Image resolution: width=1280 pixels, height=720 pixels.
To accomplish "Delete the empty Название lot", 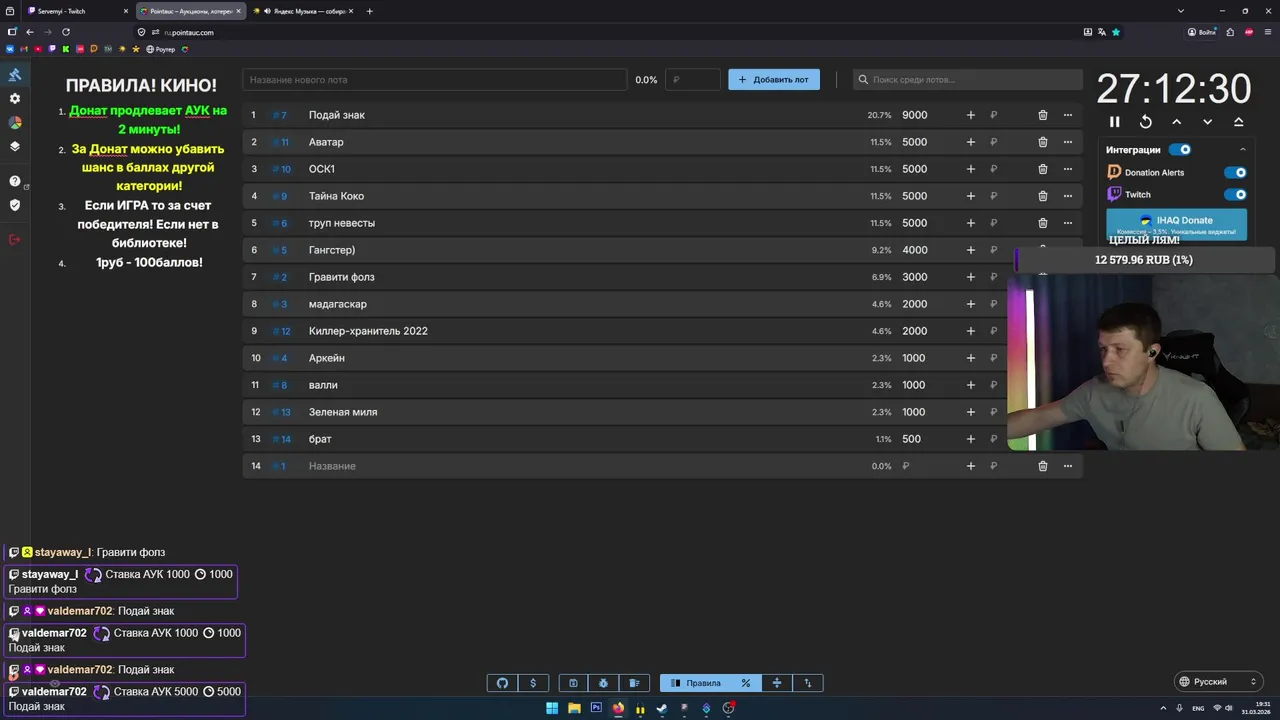I will point(1043,466).
